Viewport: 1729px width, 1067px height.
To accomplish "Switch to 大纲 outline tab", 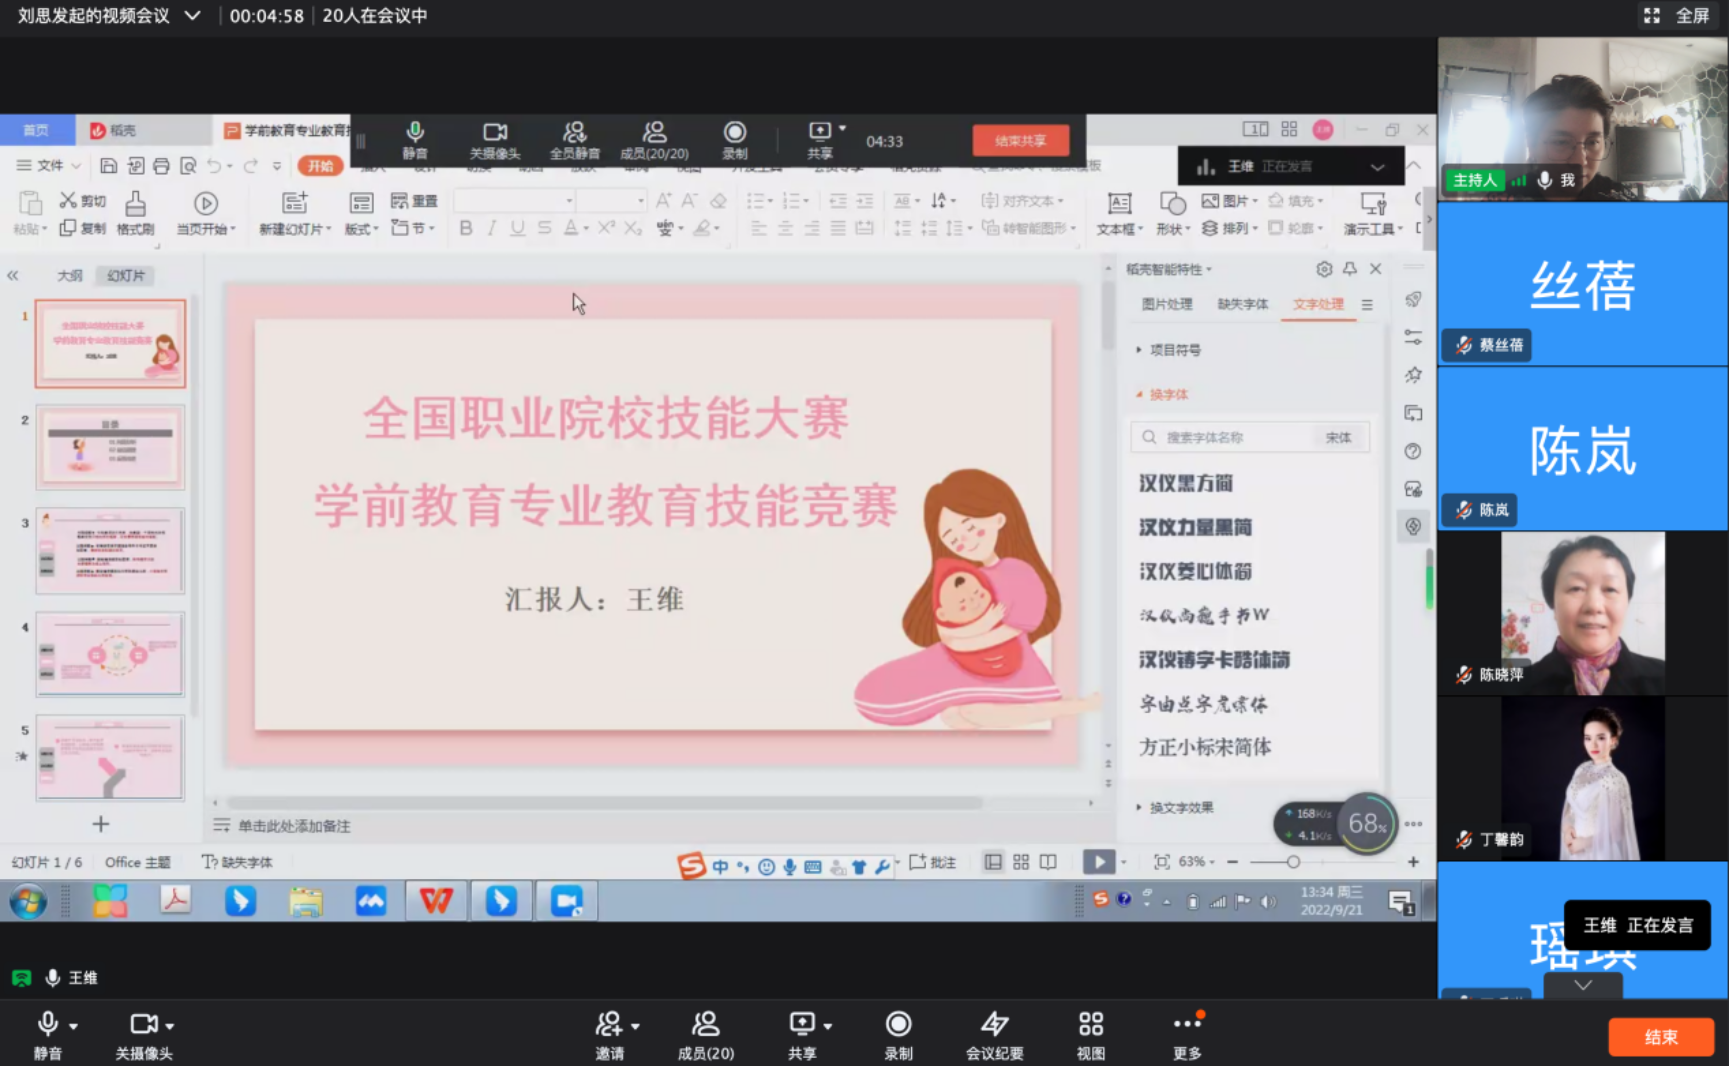I will click(x=70, y=275).
